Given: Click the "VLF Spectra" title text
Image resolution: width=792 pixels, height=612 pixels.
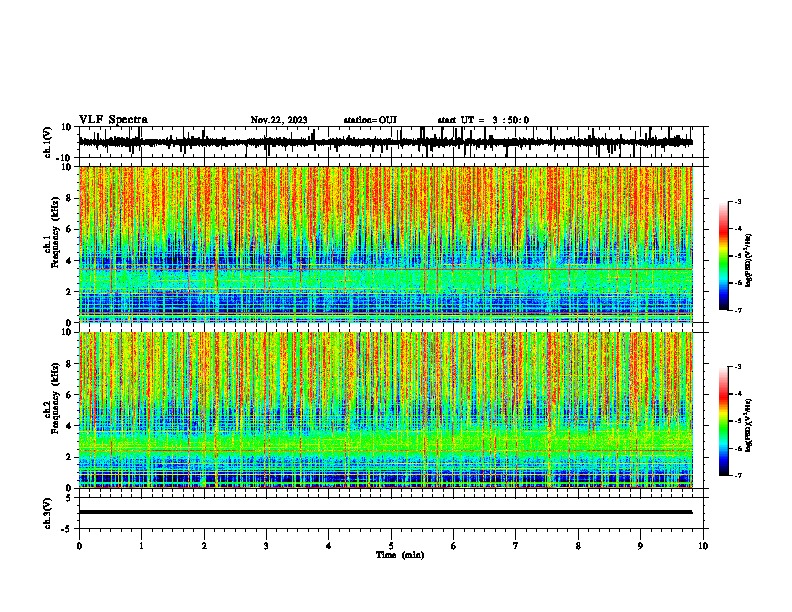Looking at the screenshot, I should coord(113,120).
